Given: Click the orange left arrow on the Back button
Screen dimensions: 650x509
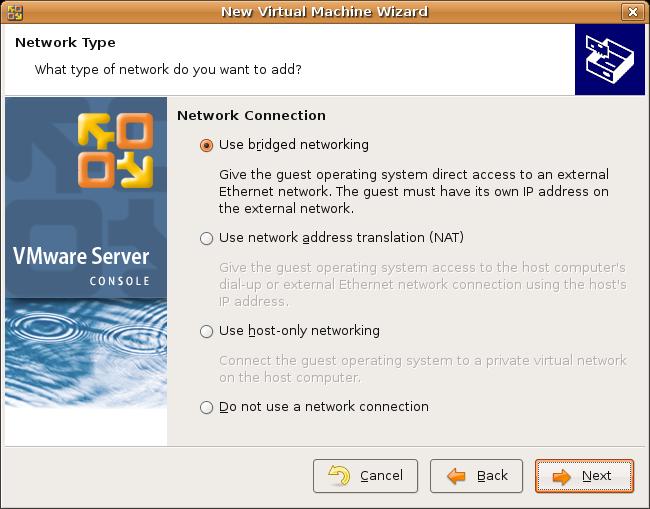Looking at the screenshot, I should coord(456,476).
